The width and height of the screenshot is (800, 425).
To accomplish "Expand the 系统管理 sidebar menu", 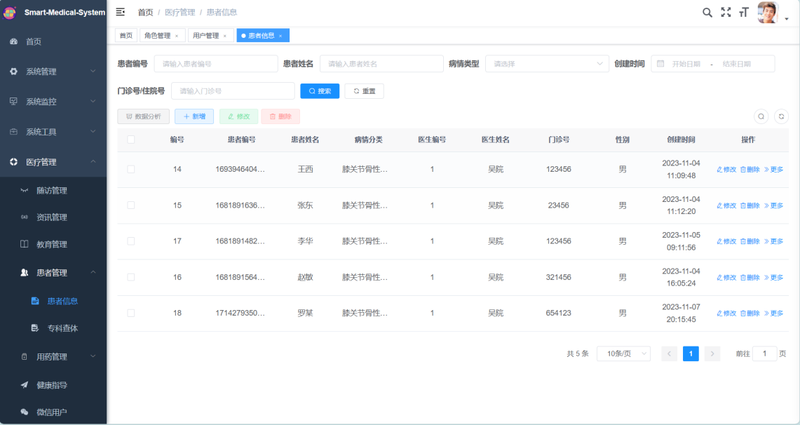I will click(x=53, y=71).
